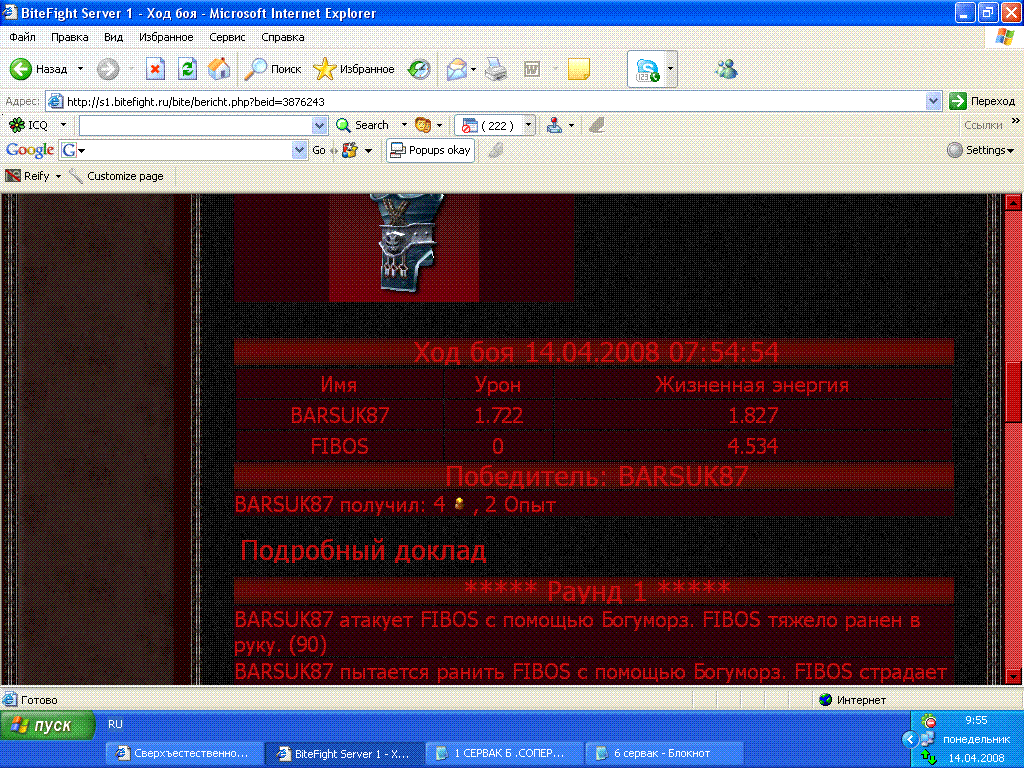Image resolution: width=1024 pixels, height=768 pixels.
Task: Open the Избранное menu
Action: click(x=166, y=37)
